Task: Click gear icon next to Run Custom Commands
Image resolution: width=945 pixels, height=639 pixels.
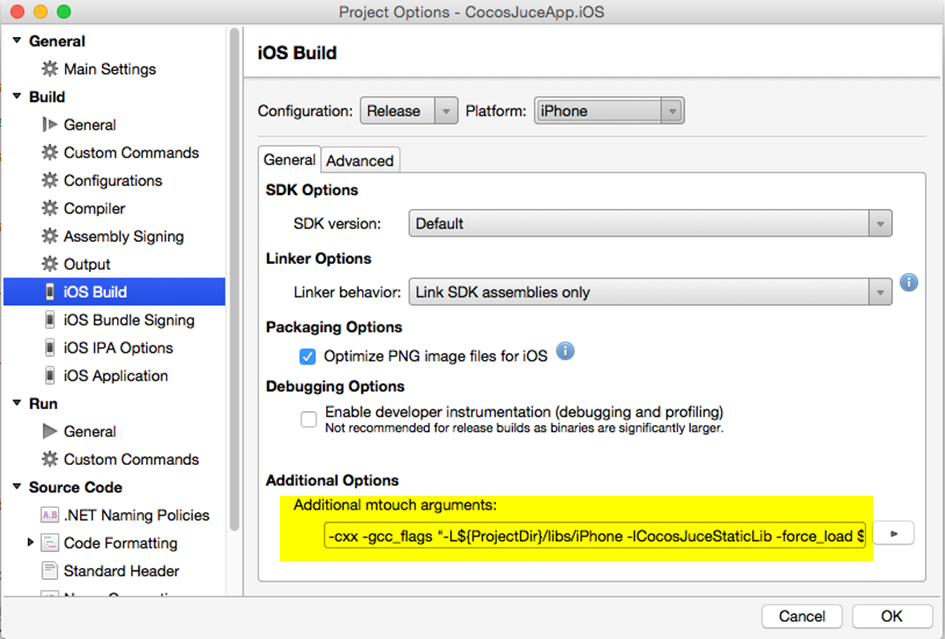Action: [x=49, y=459]
